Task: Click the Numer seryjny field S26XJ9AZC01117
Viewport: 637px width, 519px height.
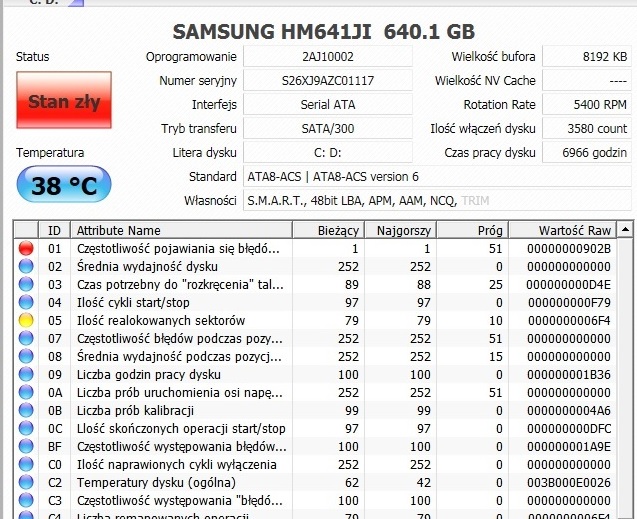Action: (328, 80)
